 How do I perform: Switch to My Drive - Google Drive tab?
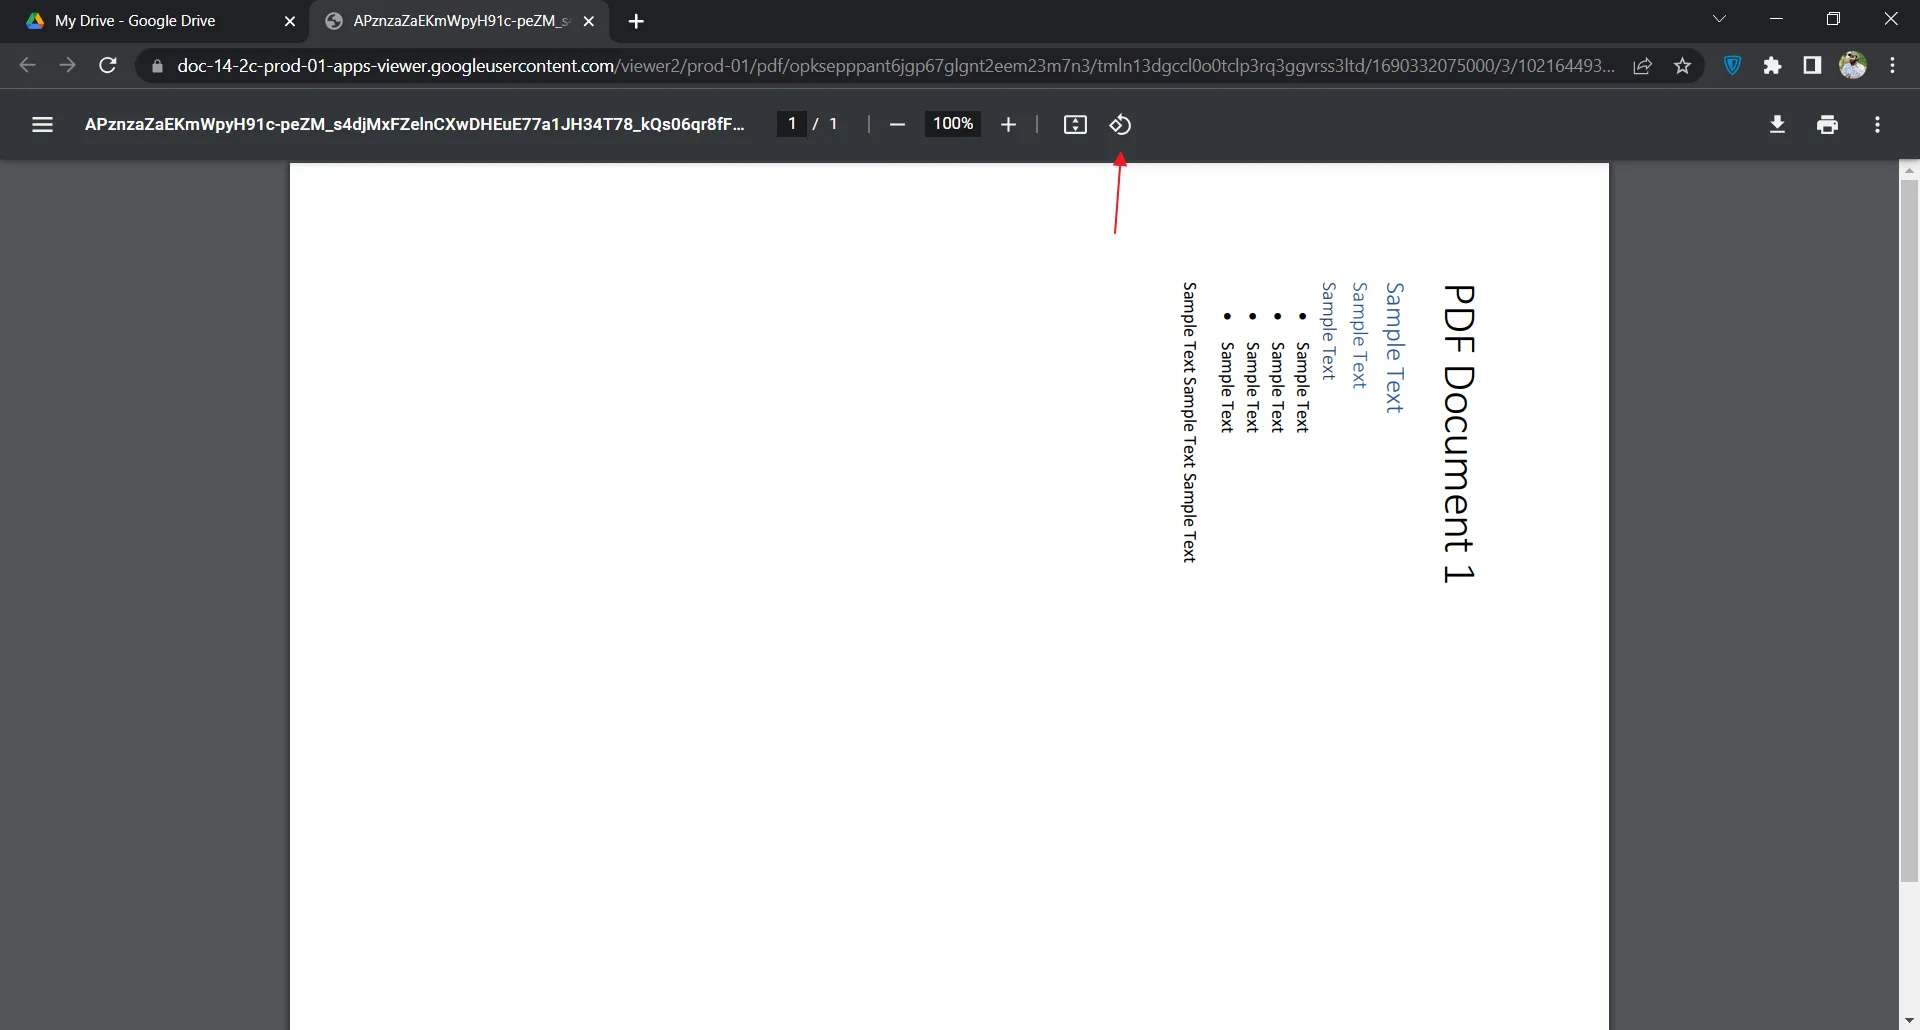click(x=155, y=21)
